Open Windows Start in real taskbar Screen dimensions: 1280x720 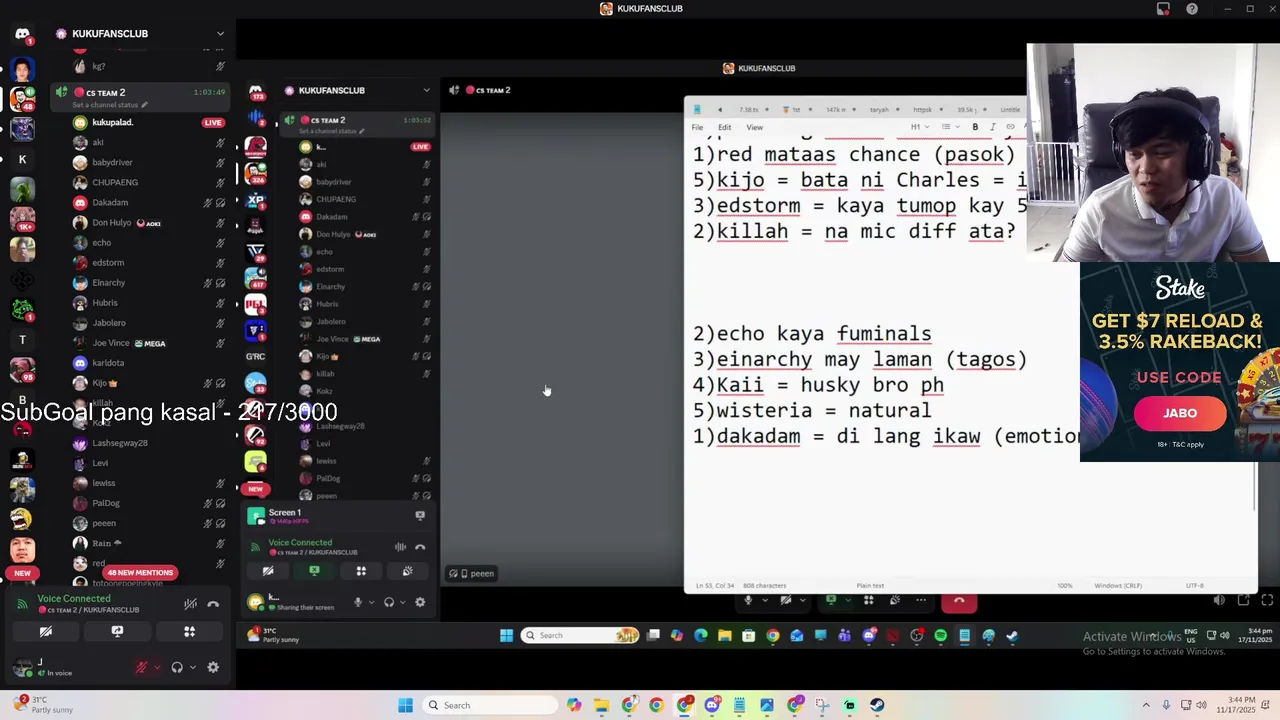click(405, 705)
